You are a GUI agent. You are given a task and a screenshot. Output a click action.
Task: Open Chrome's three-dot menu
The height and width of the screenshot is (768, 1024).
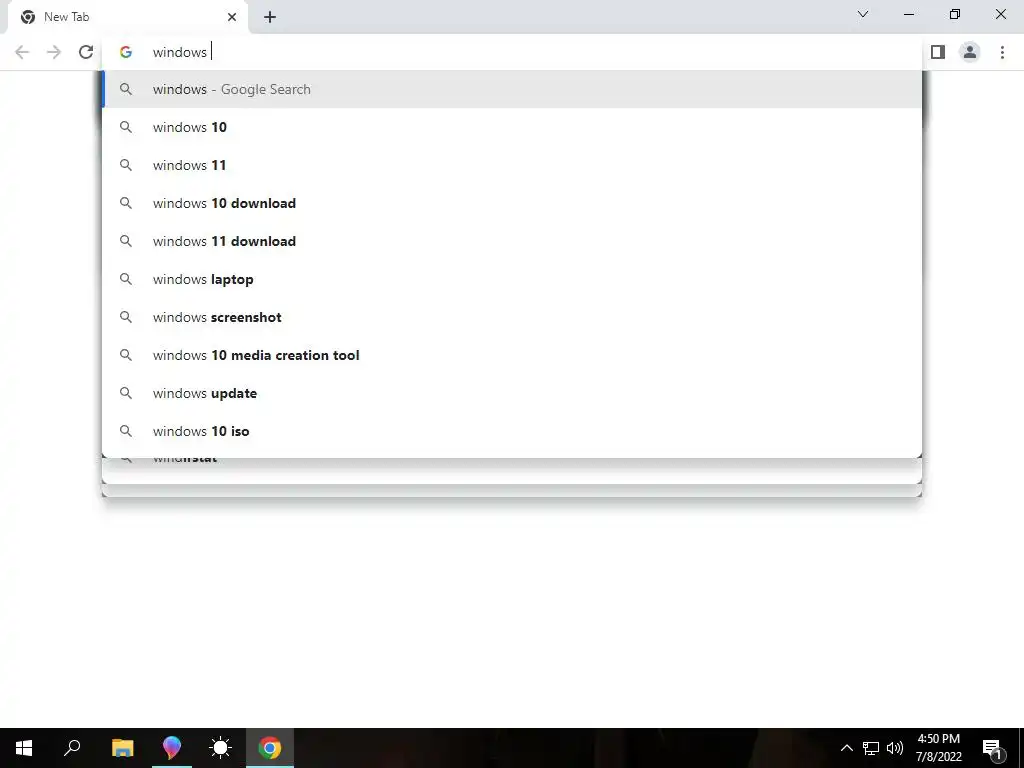(1002, 52)
